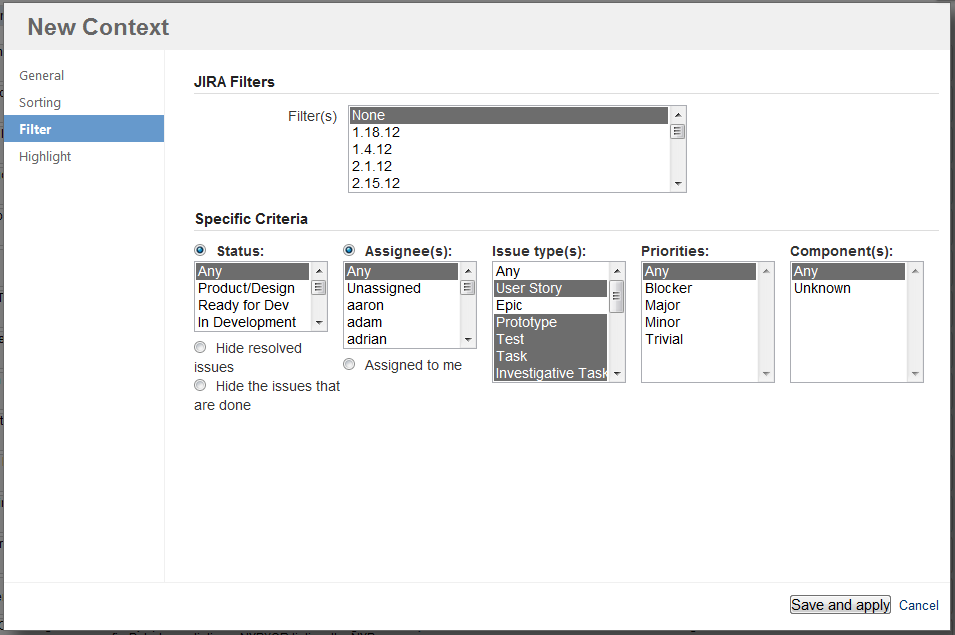Select assignee aaron
This screenshot has height=635, width=955.
pyautogui.click(x=401, y=306)
